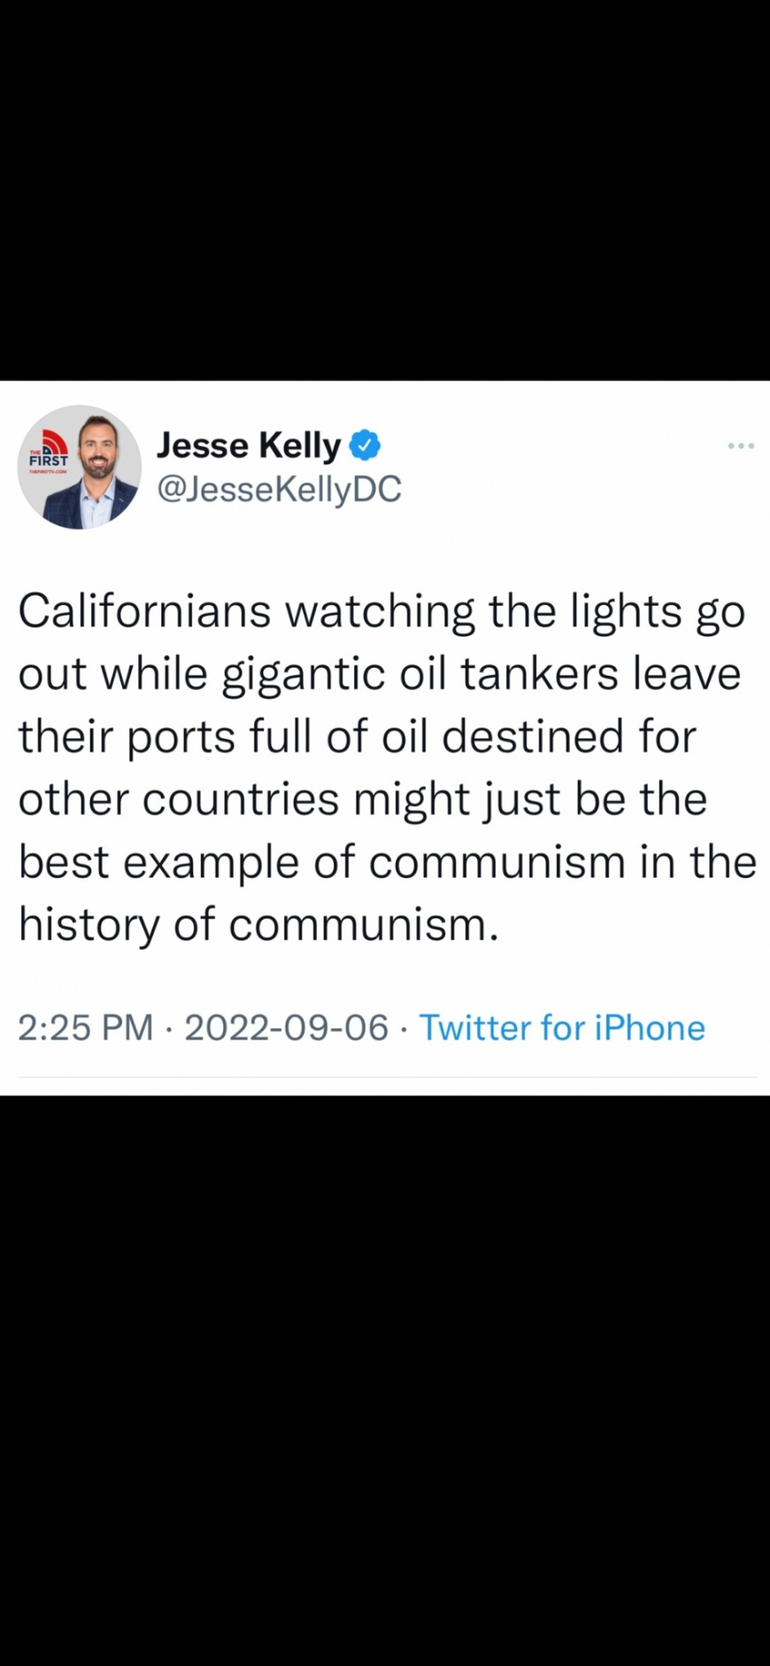
Task: Tap the black area below the tweet
Action: point(385,1380)
